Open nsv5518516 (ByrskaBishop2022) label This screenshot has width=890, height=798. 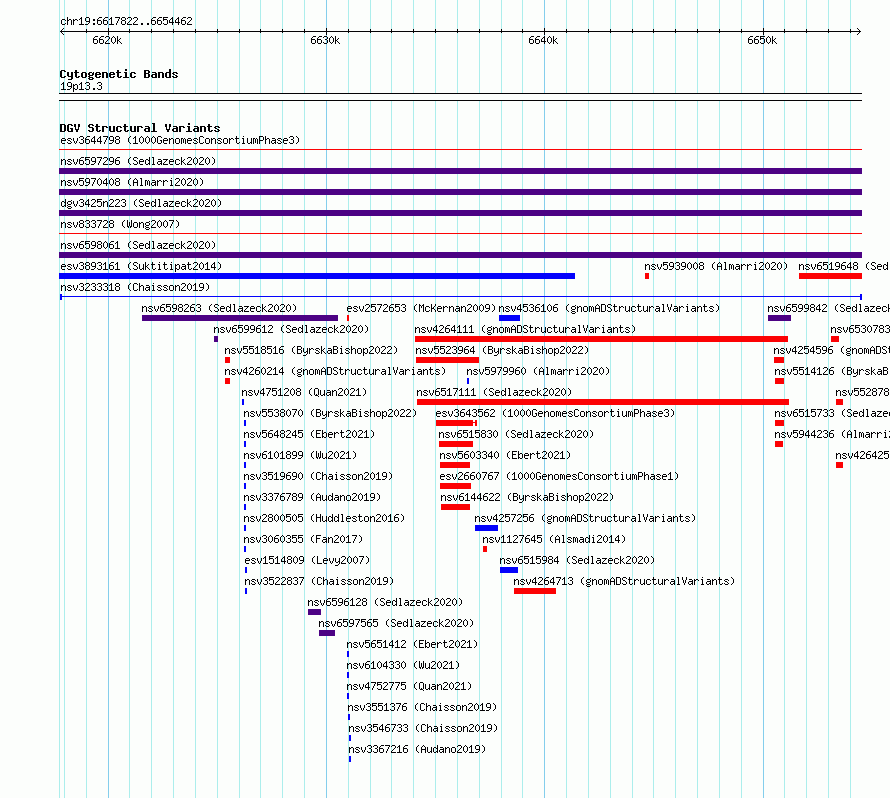click(x=311, y=350)
